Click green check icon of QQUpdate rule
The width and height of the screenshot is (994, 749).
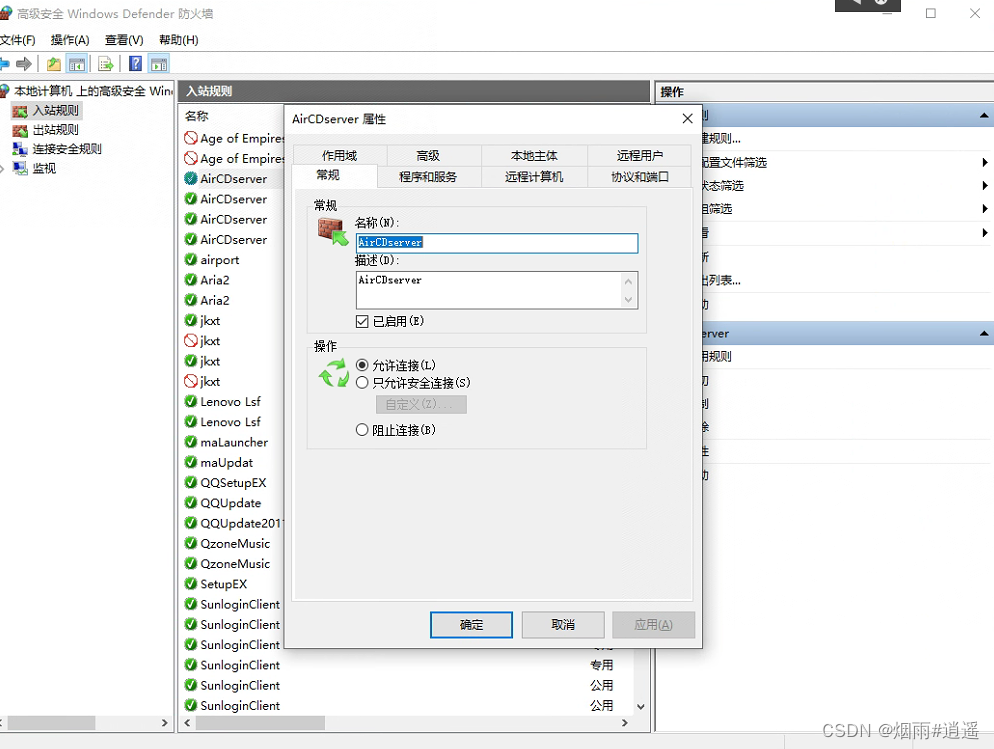tap(191, 503)
